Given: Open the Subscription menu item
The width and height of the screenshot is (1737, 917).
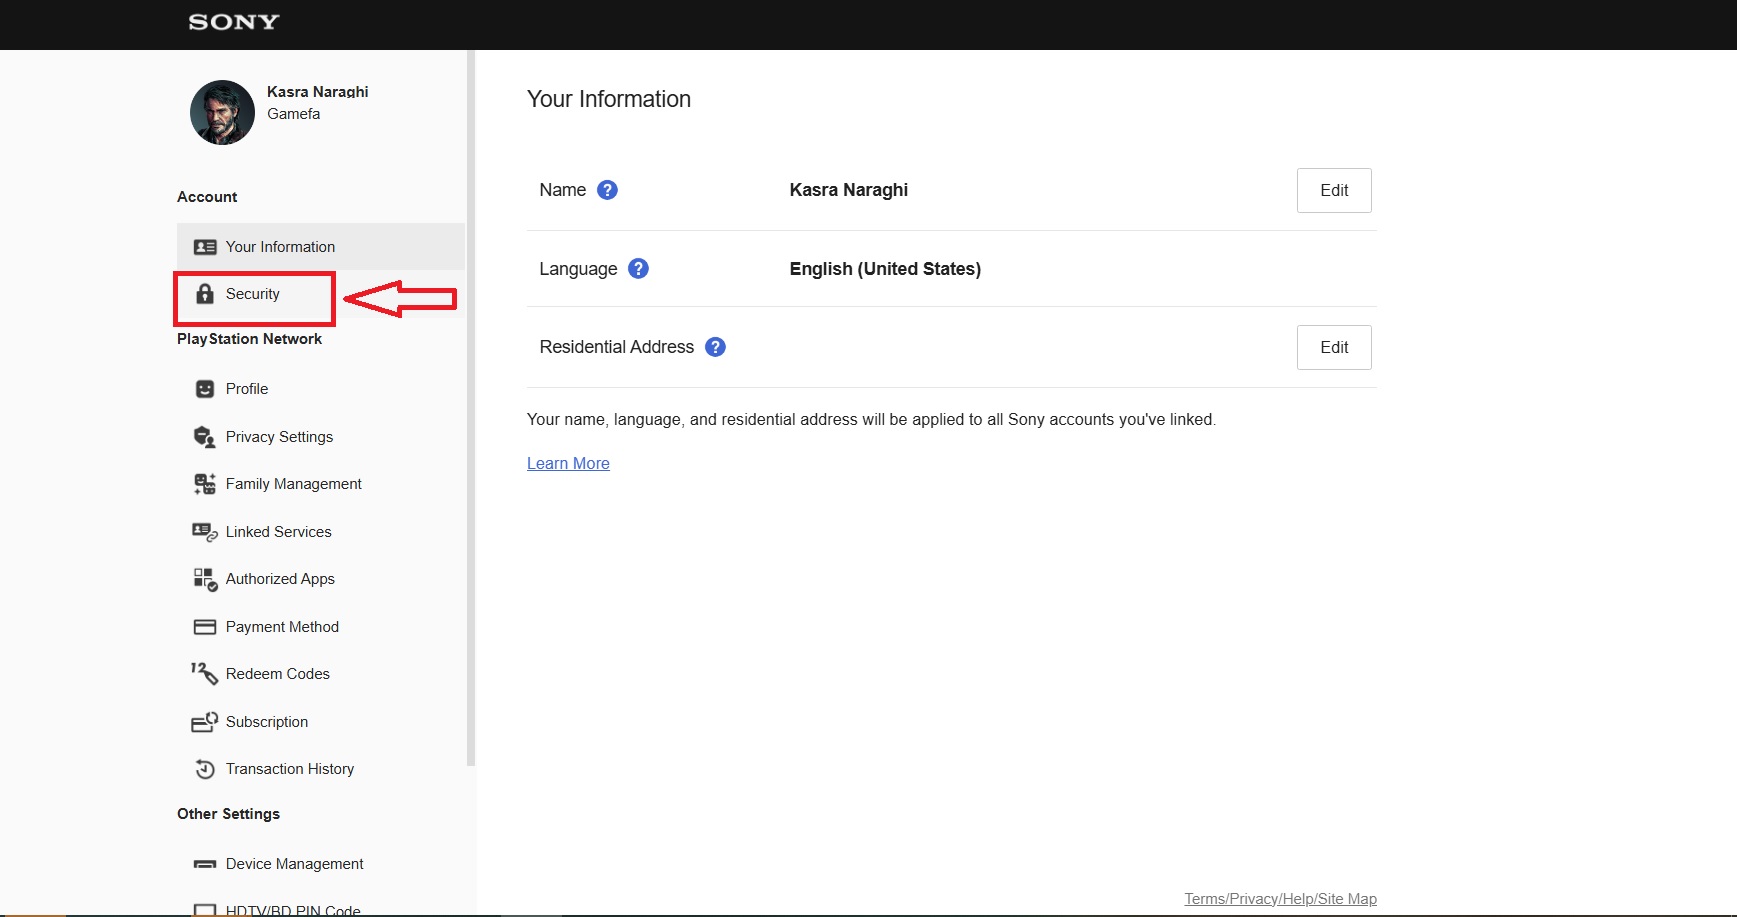Looking at the screenshot, I should 266,722.
